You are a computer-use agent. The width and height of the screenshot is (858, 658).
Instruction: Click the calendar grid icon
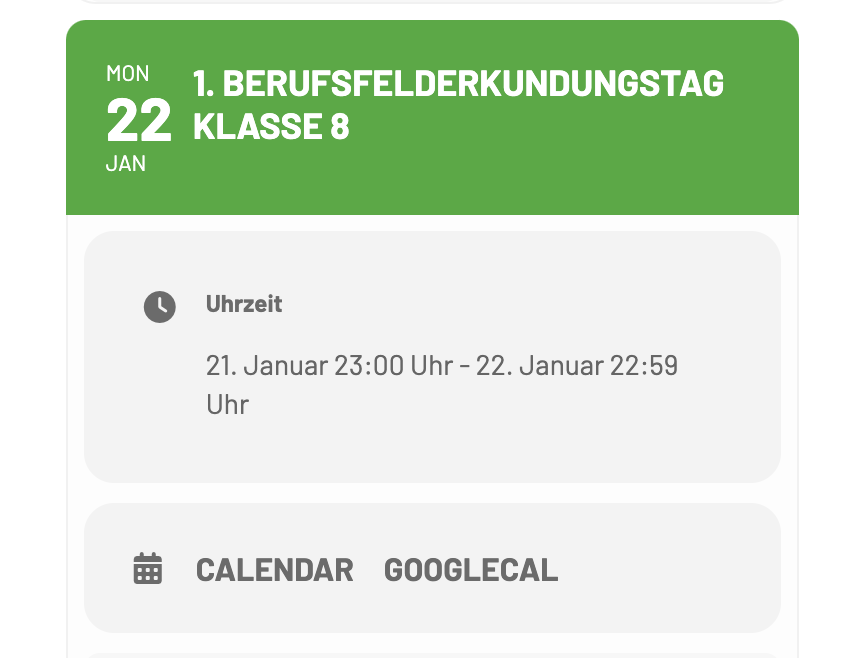click(x=148, y=569)
